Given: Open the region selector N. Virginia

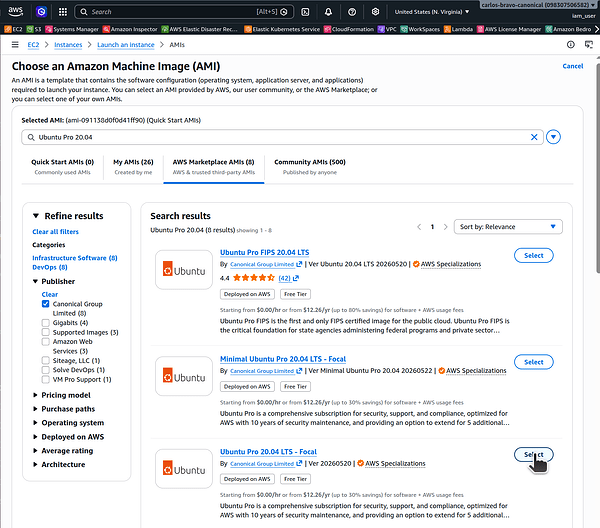Looking at the screenshot, I should click(x=432, y=12).
